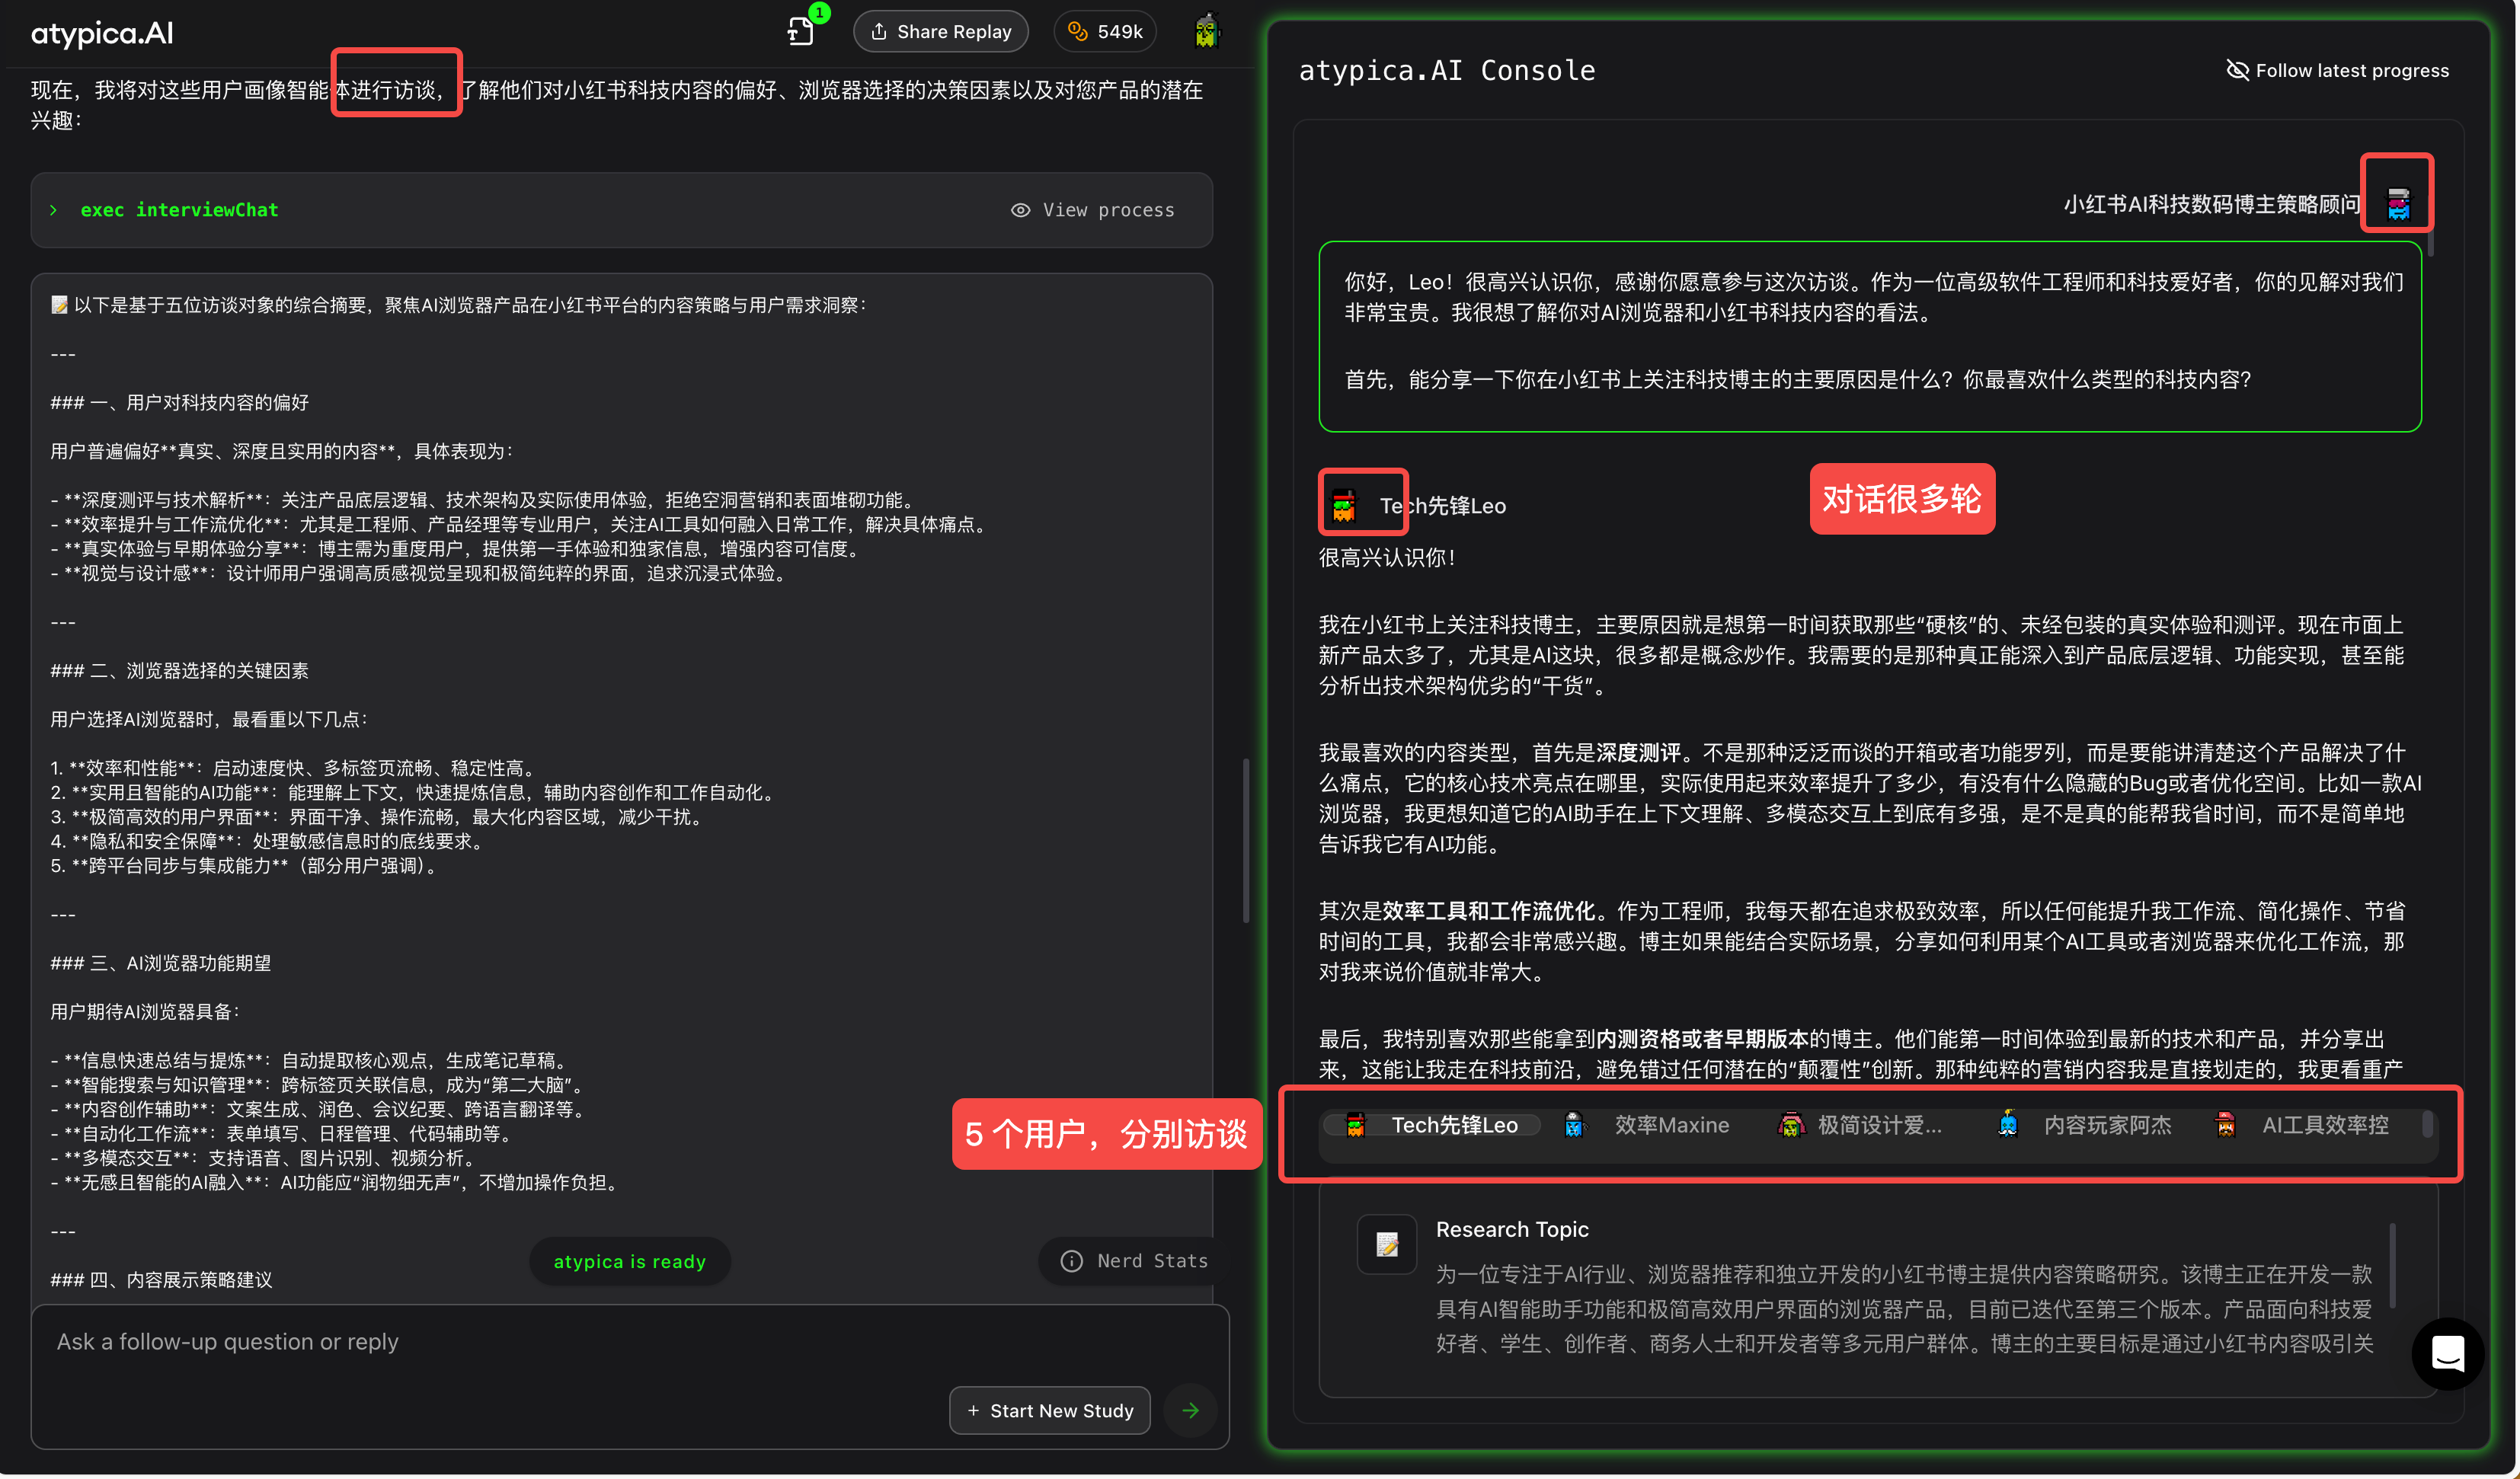Click the Research Topic notepad icon
Viewport: 2520px width, 1479px height.
click(x=1387, y=1245)
